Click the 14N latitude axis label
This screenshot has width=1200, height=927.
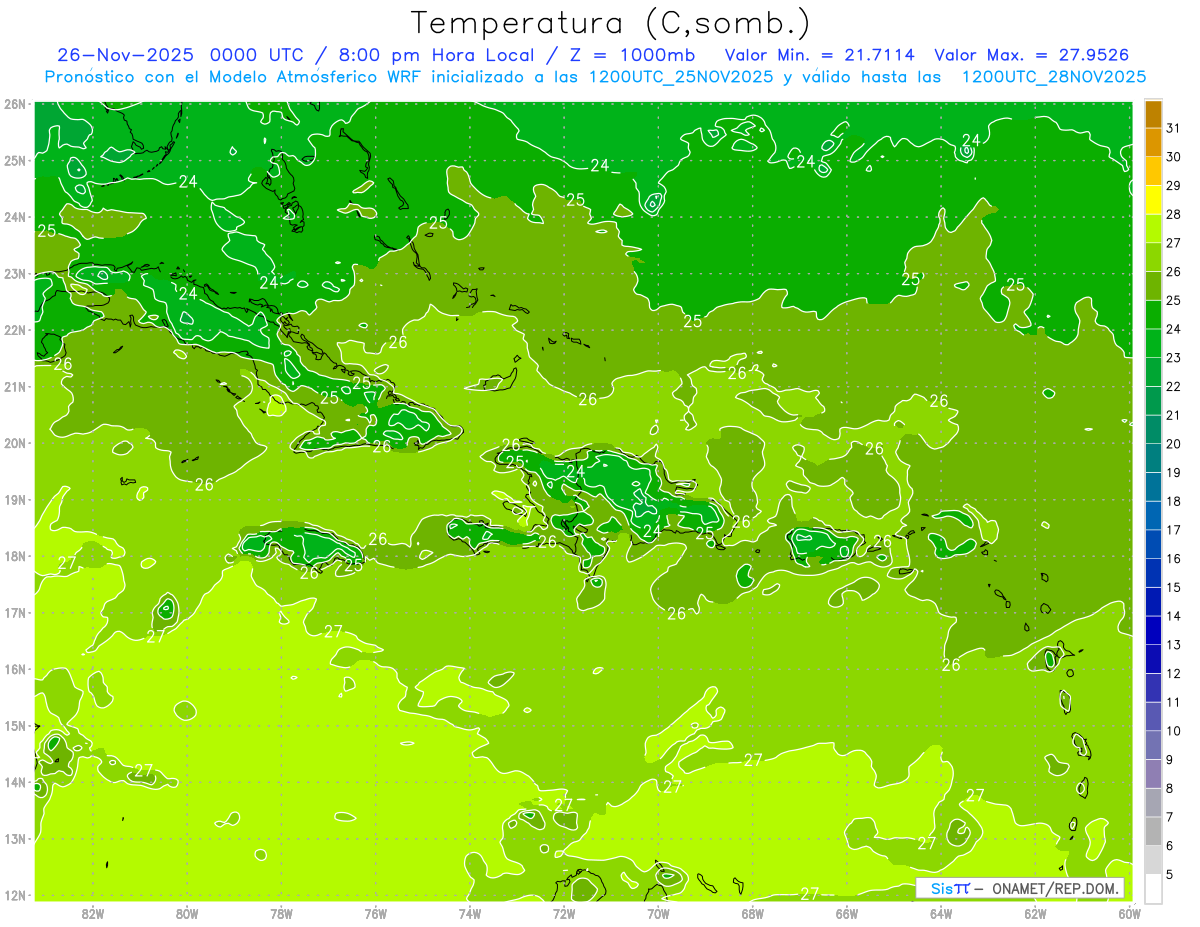[x=15, y=782]
